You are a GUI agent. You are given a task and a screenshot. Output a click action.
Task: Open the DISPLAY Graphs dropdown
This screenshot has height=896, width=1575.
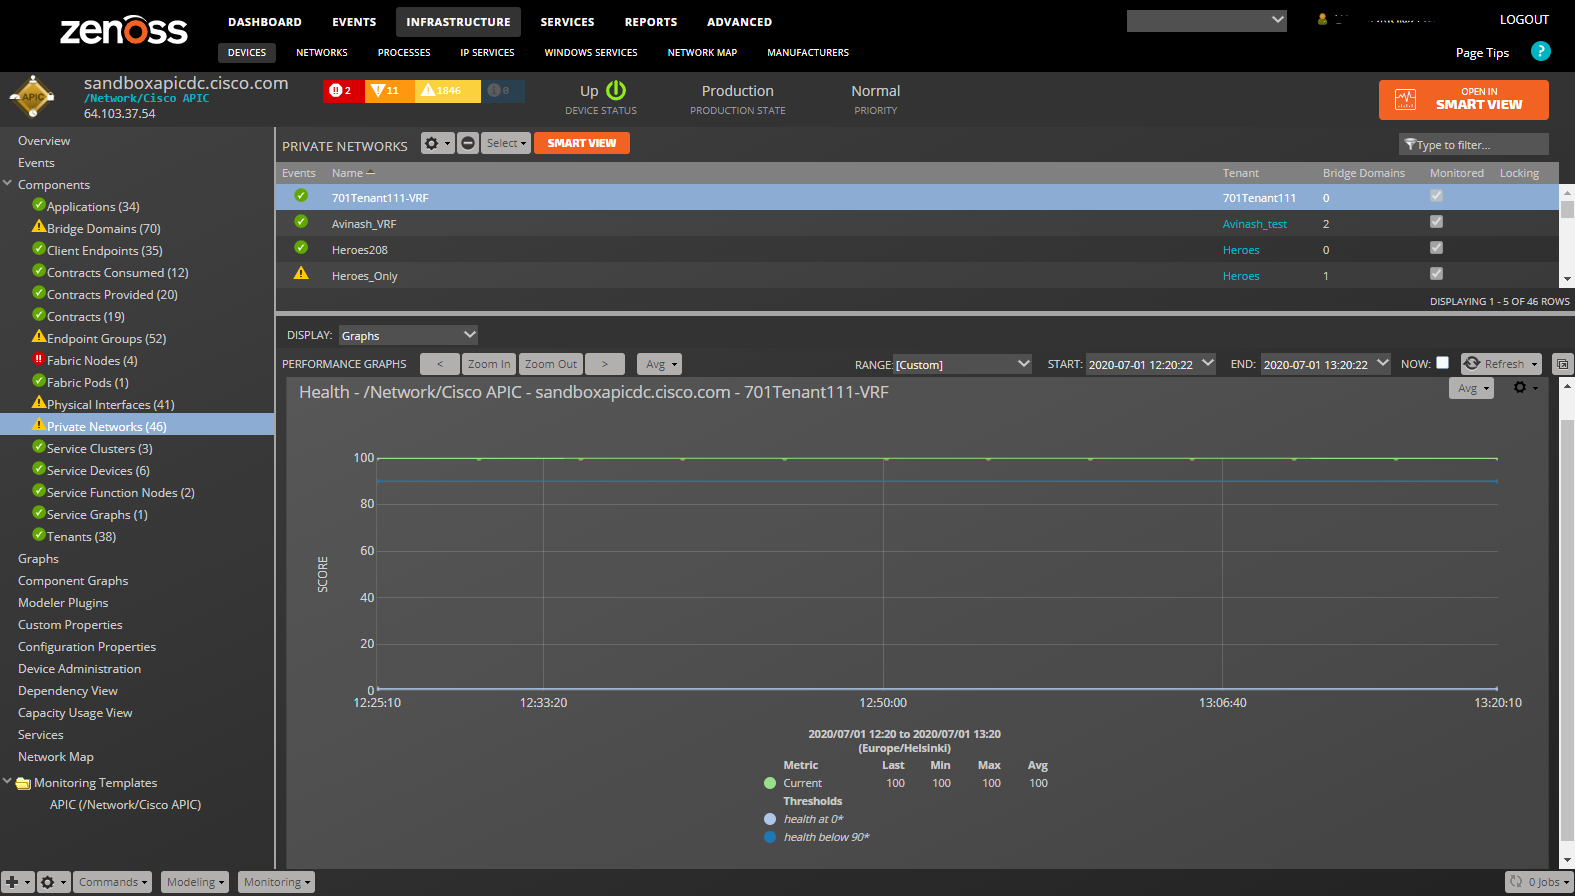pyautogui.click(x=408, y=335)
